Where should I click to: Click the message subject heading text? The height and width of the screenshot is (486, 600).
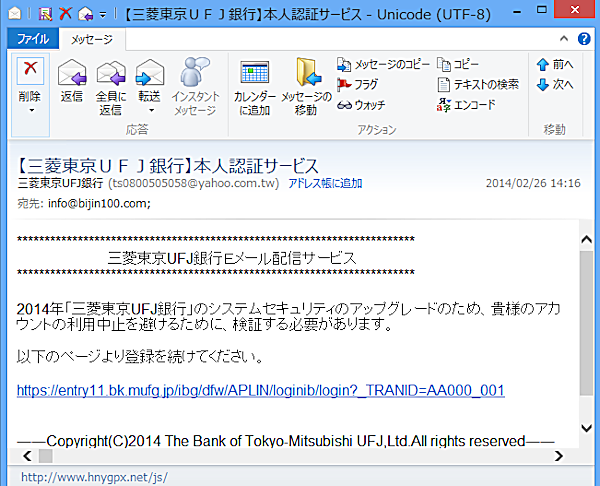pos(168,166)
